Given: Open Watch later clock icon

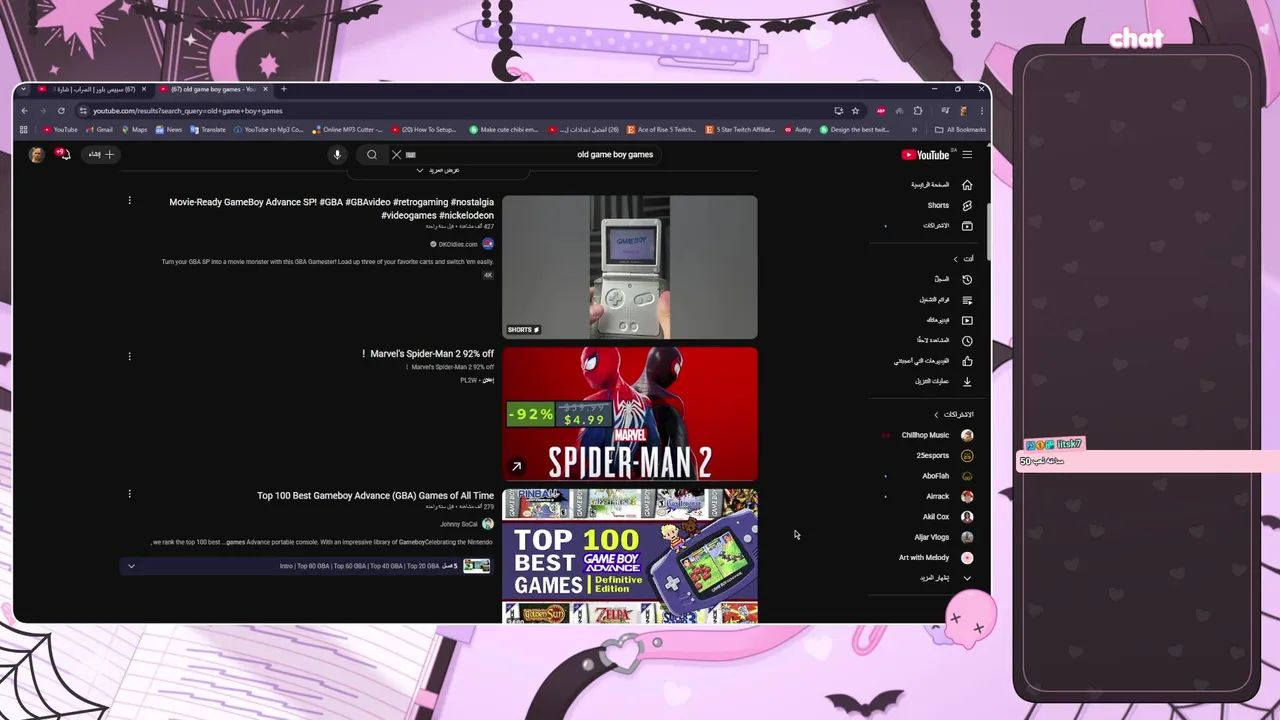Looking at the screenshot, I should (x=967, y=341).
